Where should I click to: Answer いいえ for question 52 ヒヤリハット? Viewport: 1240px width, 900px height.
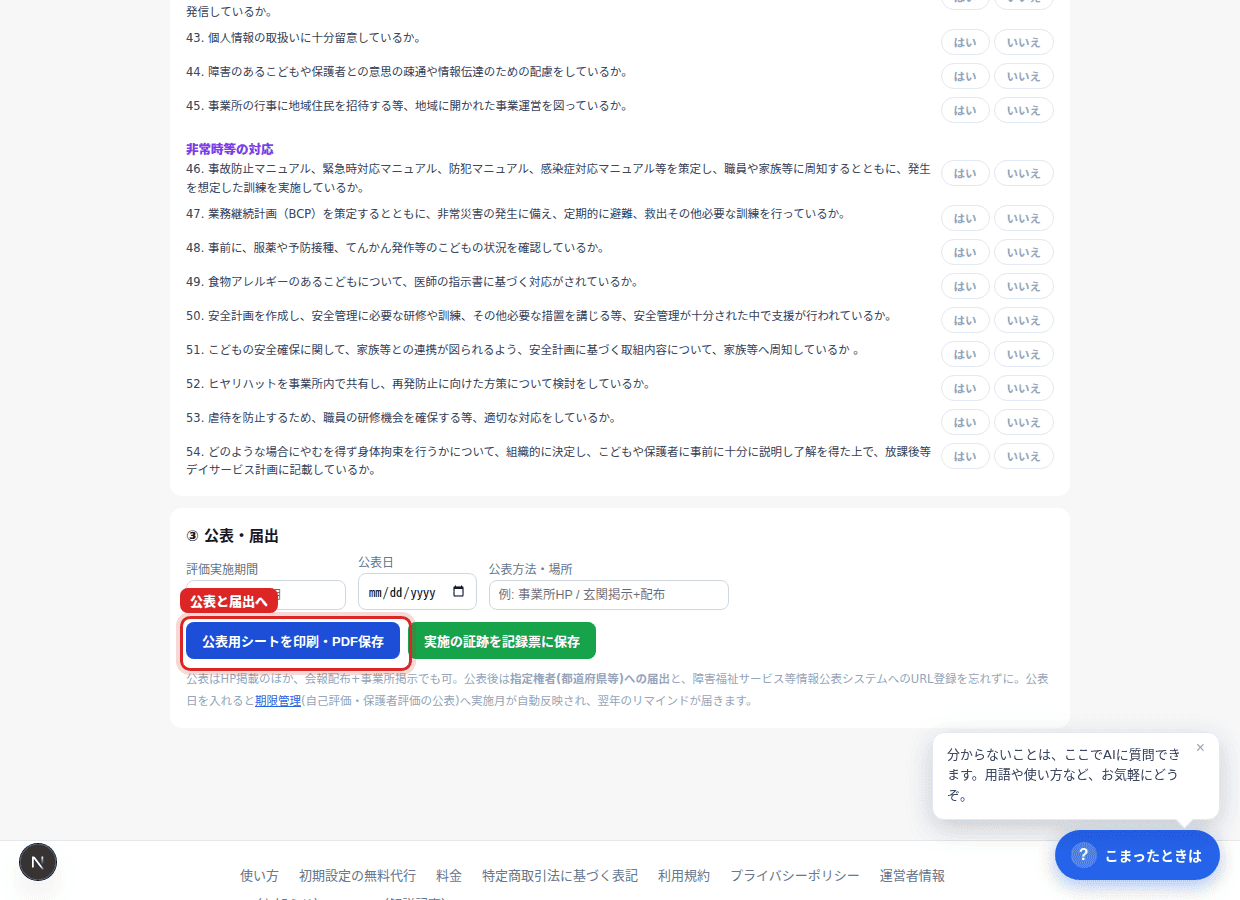[x=1023, y=388]
